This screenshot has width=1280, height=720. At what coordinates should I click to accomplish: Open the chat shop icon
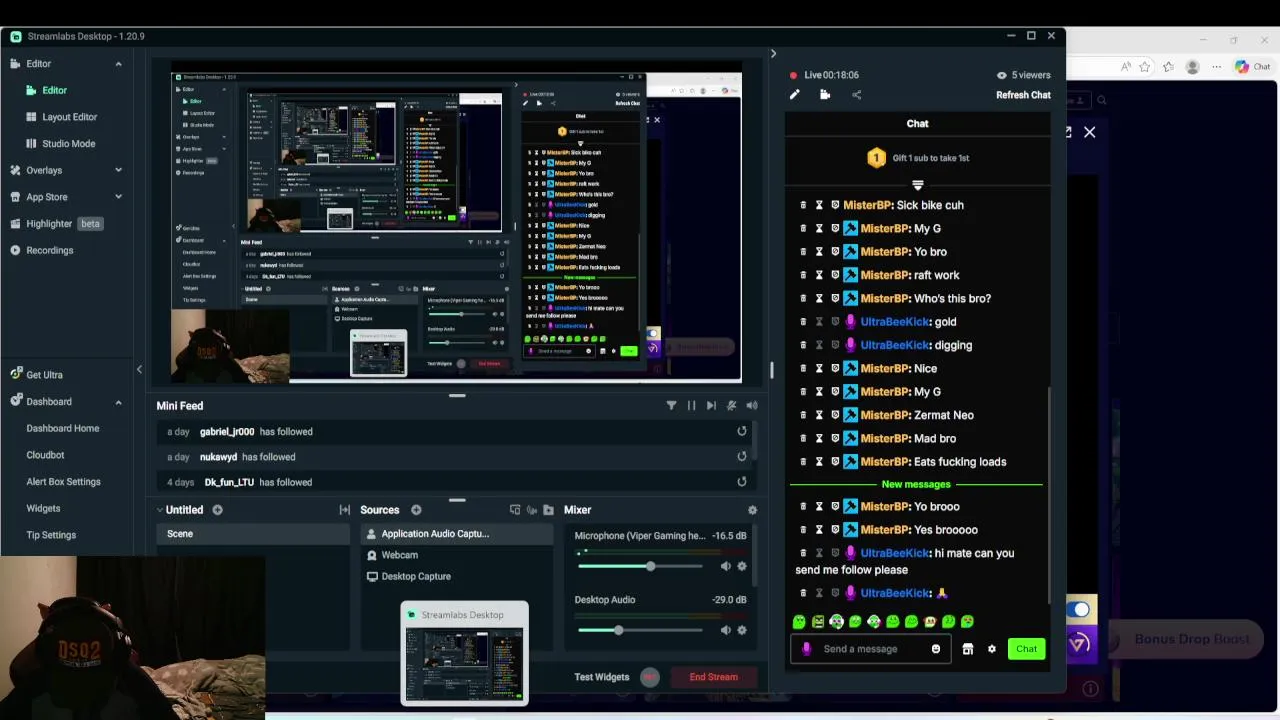pos(967,649)
